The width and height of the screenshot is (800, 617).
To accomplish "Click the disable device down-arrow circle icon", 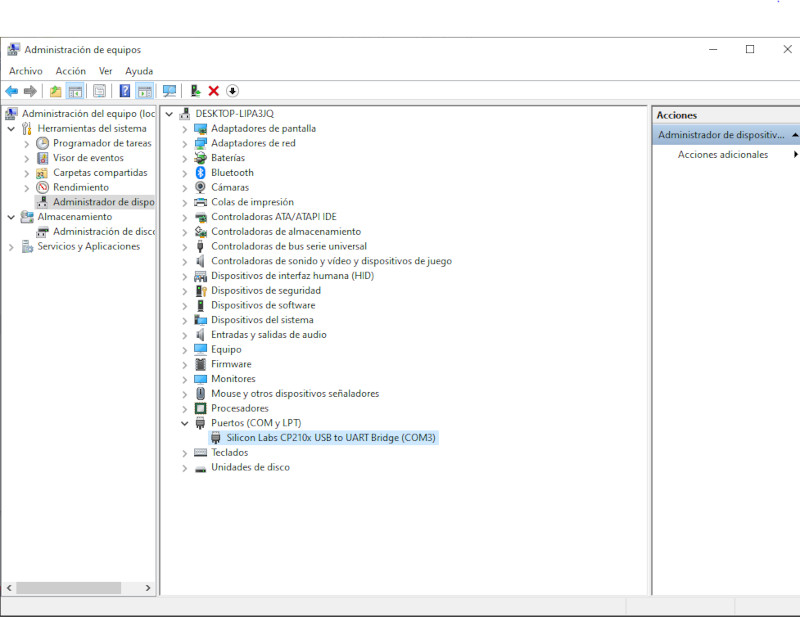I will [232, 91].
